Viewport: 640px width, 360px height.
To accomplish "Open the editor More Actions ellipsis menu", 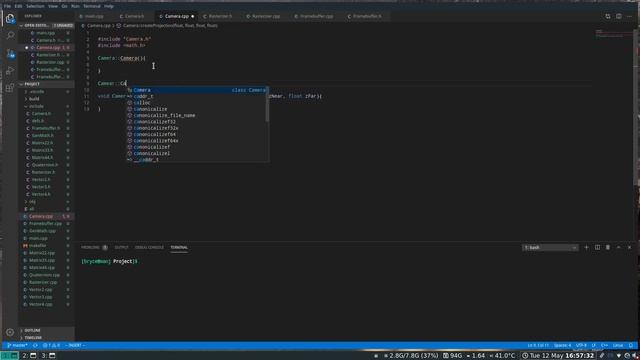I will [629, 16].
